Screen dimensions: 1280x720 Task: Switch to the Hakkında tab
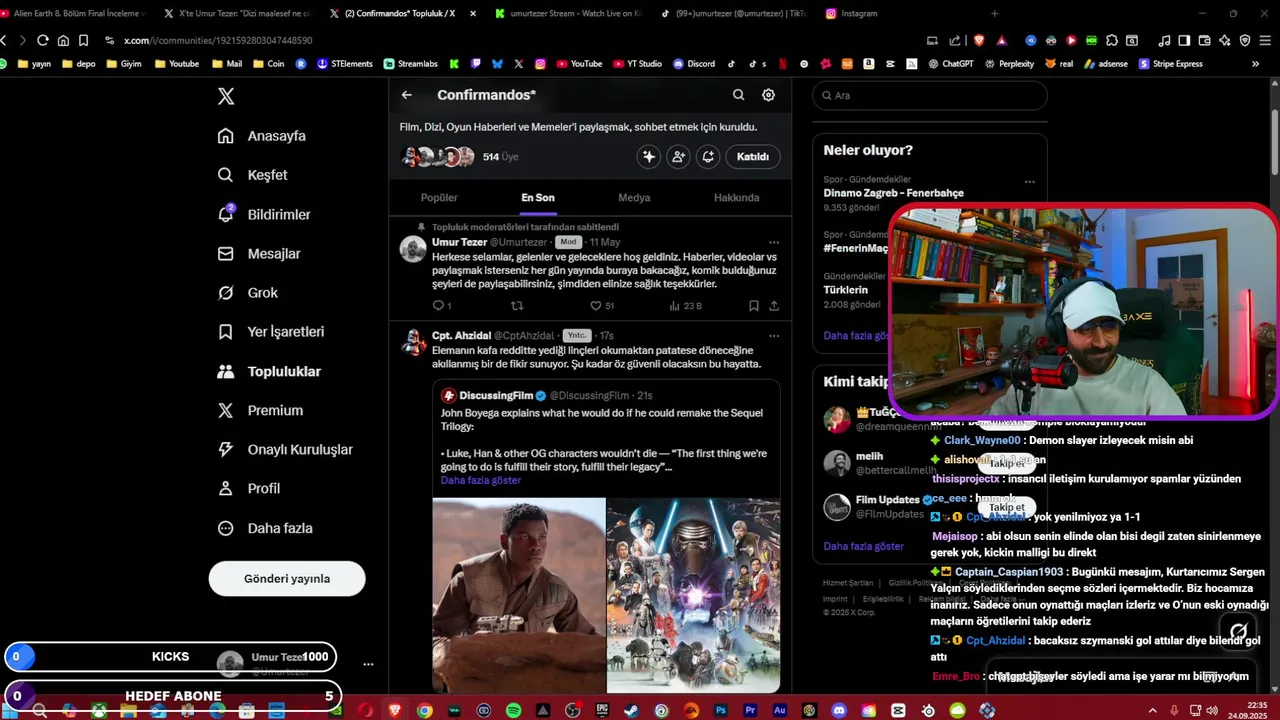[x=736, y=198]
